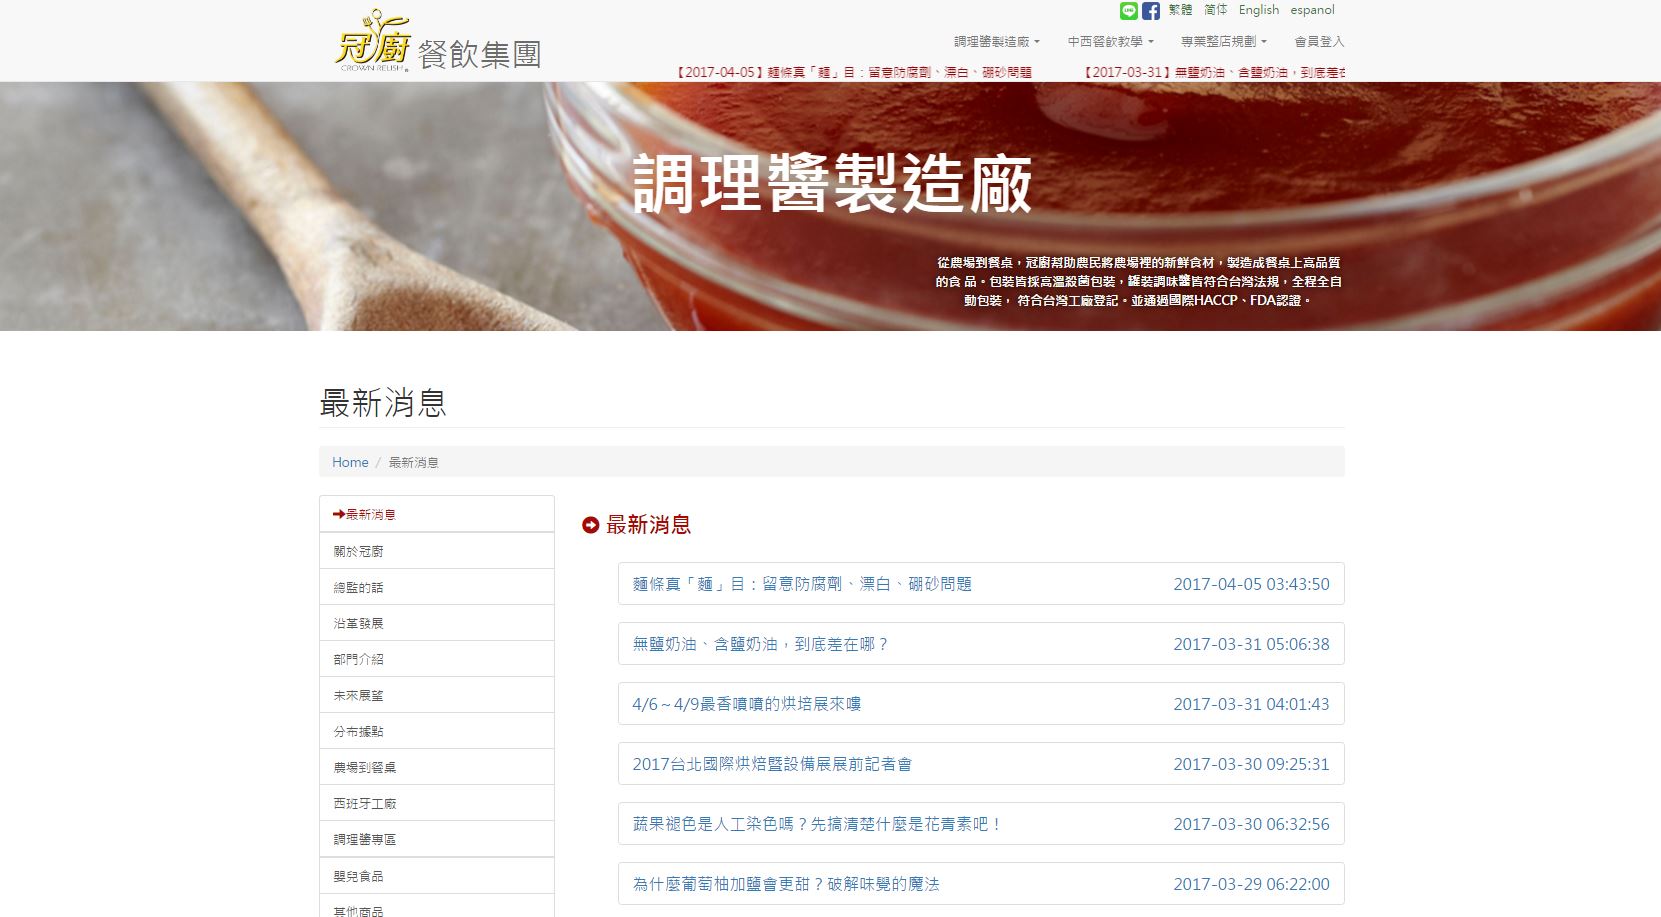1661x917 pixels.
Task: Switch language to espanol
Action: [x=1312, y=10]
